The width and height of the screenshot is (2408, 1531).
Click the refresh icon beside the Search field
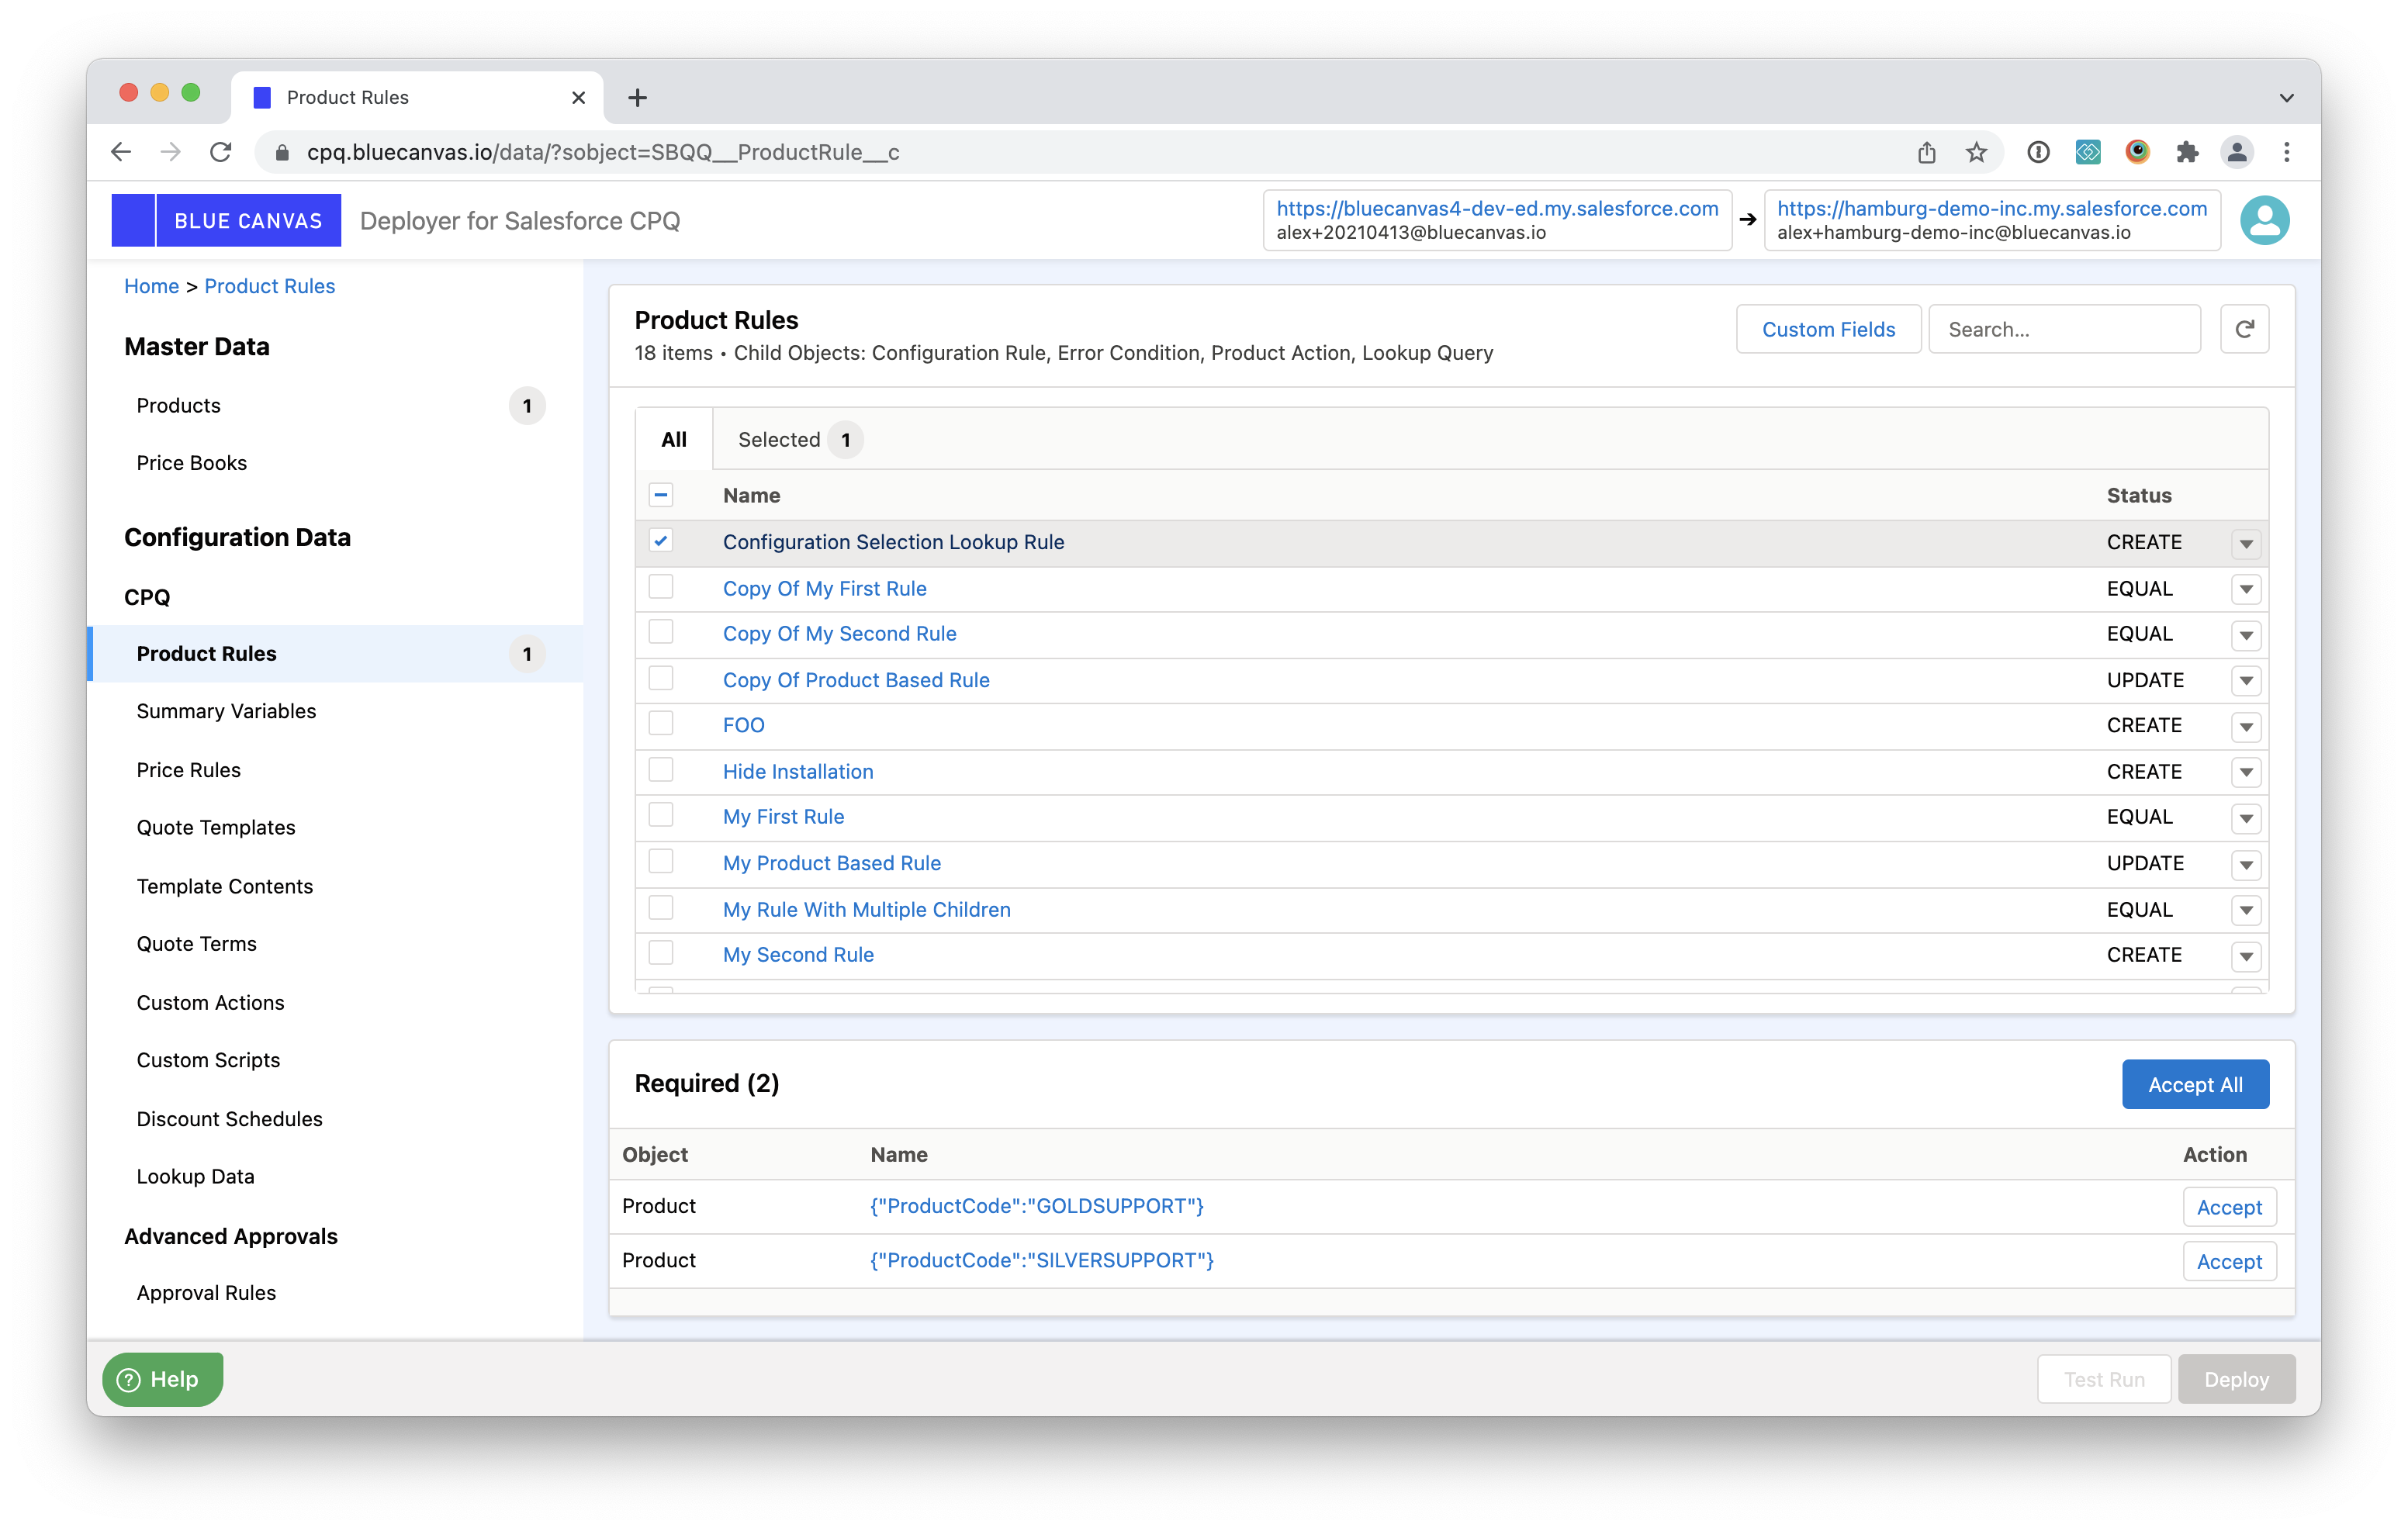(2244, 329)
